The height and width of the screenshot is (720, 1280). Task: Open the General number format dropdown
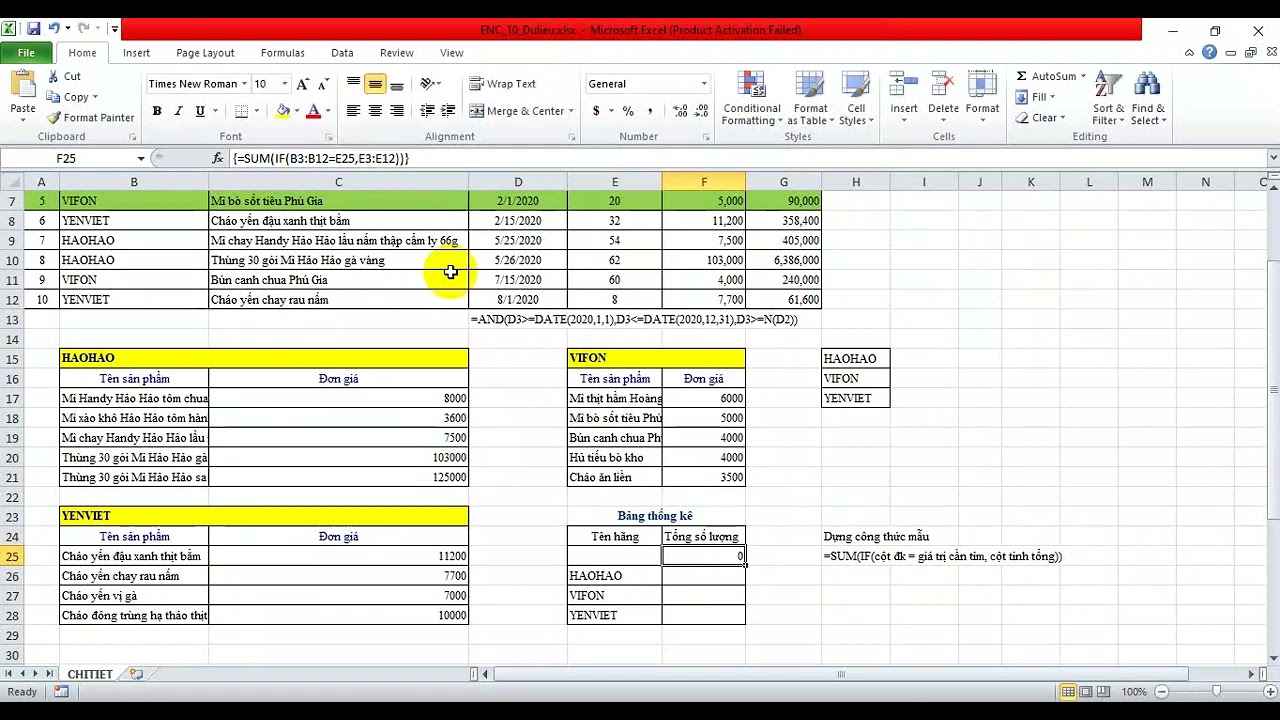[704, 84]
